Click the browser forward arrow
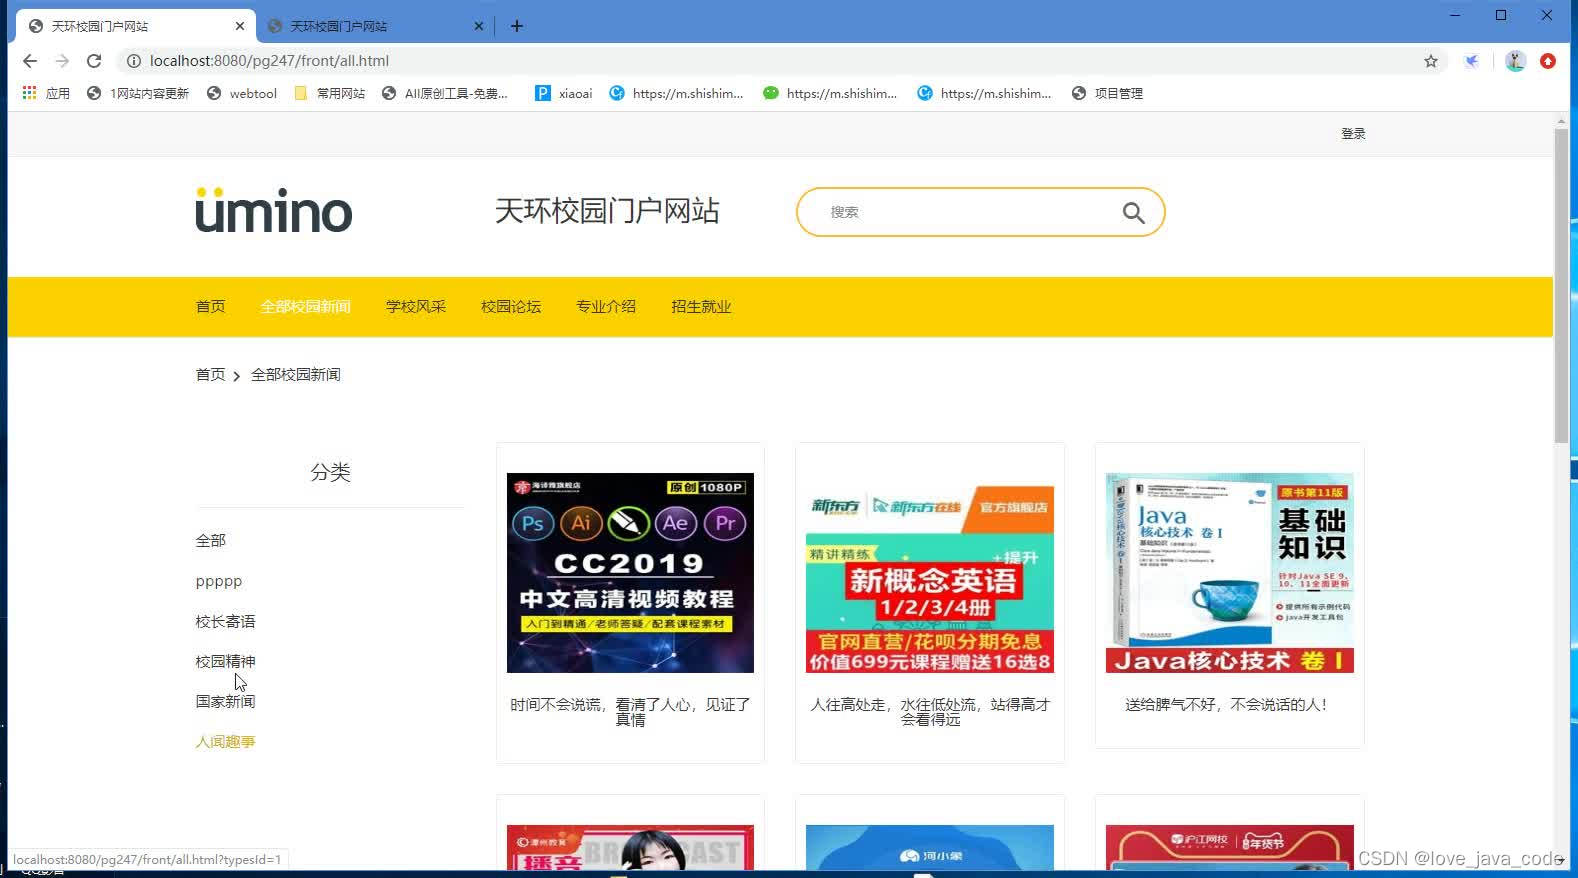The image size is (1578, 878). tap(62, 61)
